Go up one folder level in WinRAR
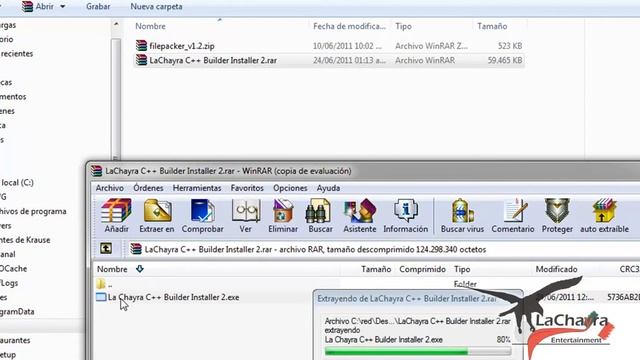This screenshot has height=360, width=640. tap(106, 248)
